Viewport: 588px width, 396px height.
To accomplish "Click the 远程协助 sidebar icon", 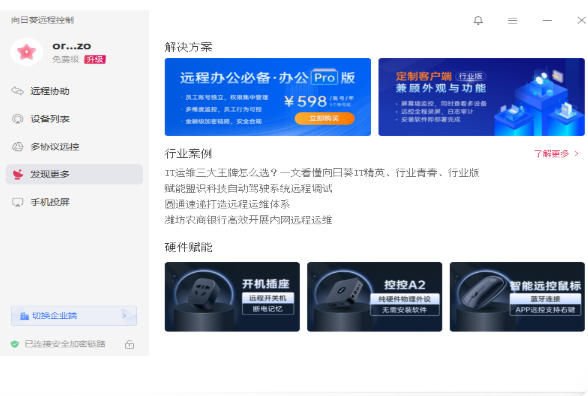I will coord(17,91).
